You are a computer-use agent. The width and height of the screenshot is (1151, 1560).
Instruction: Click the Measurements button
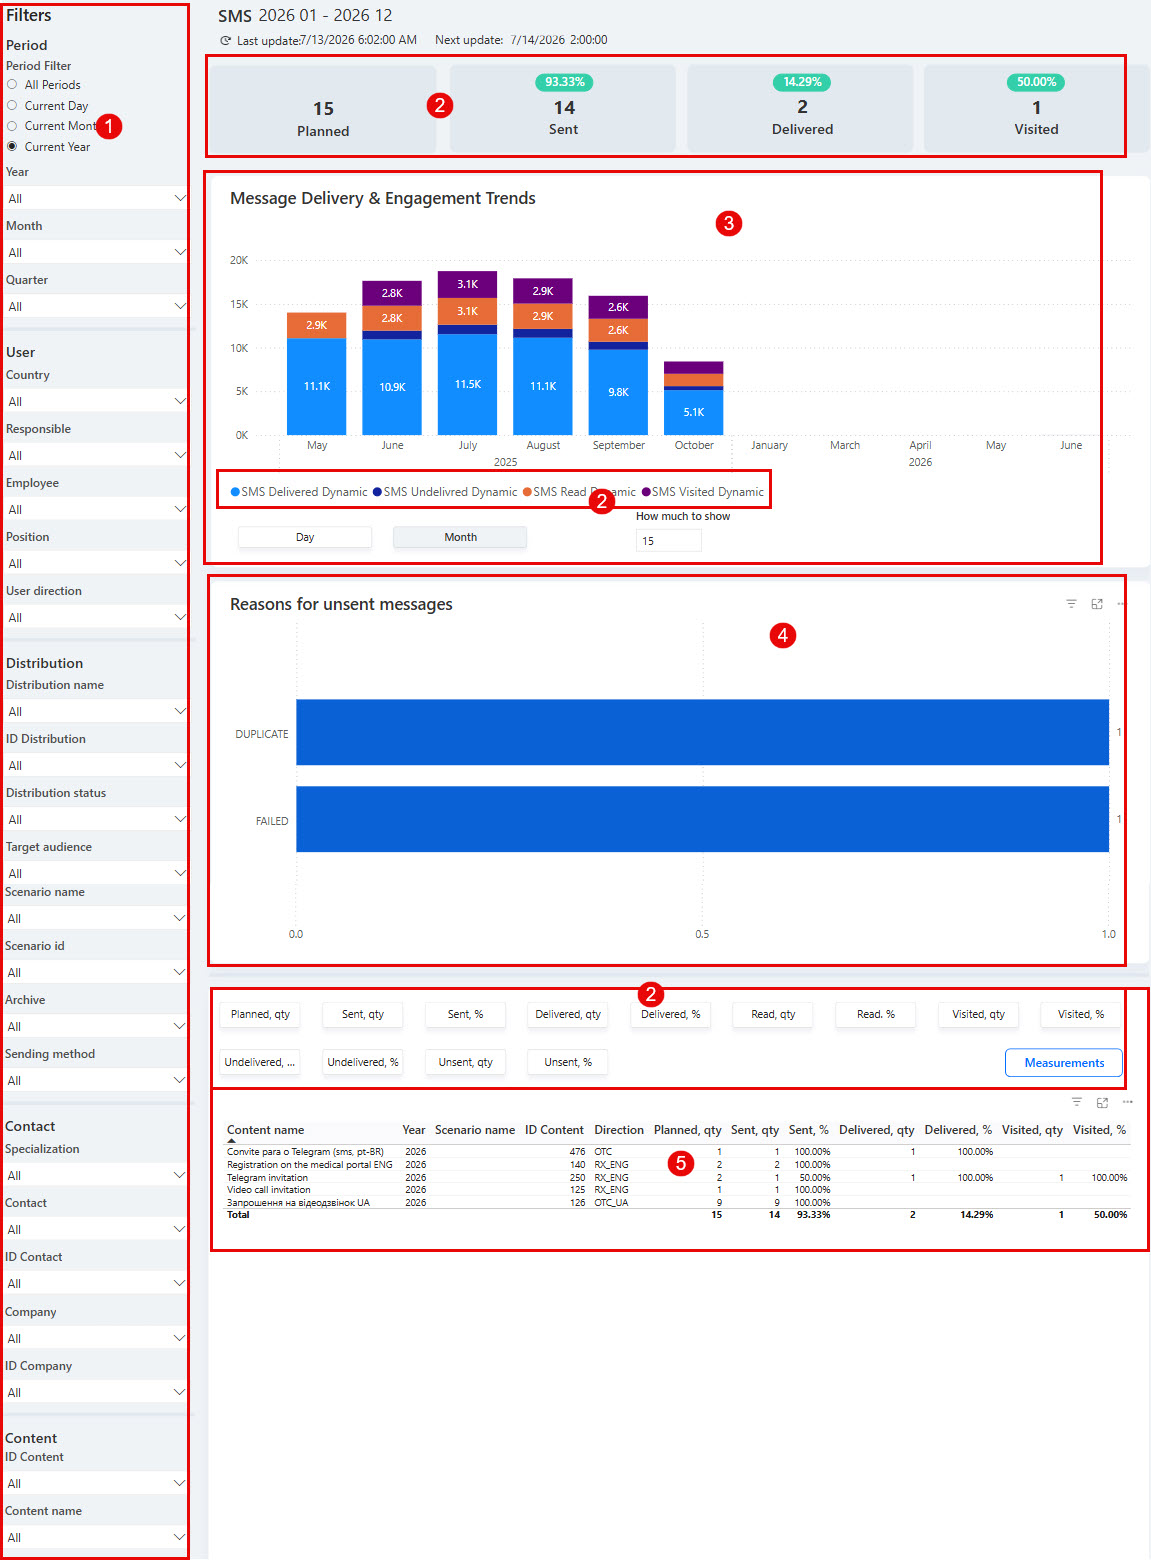point(1064,1062)
